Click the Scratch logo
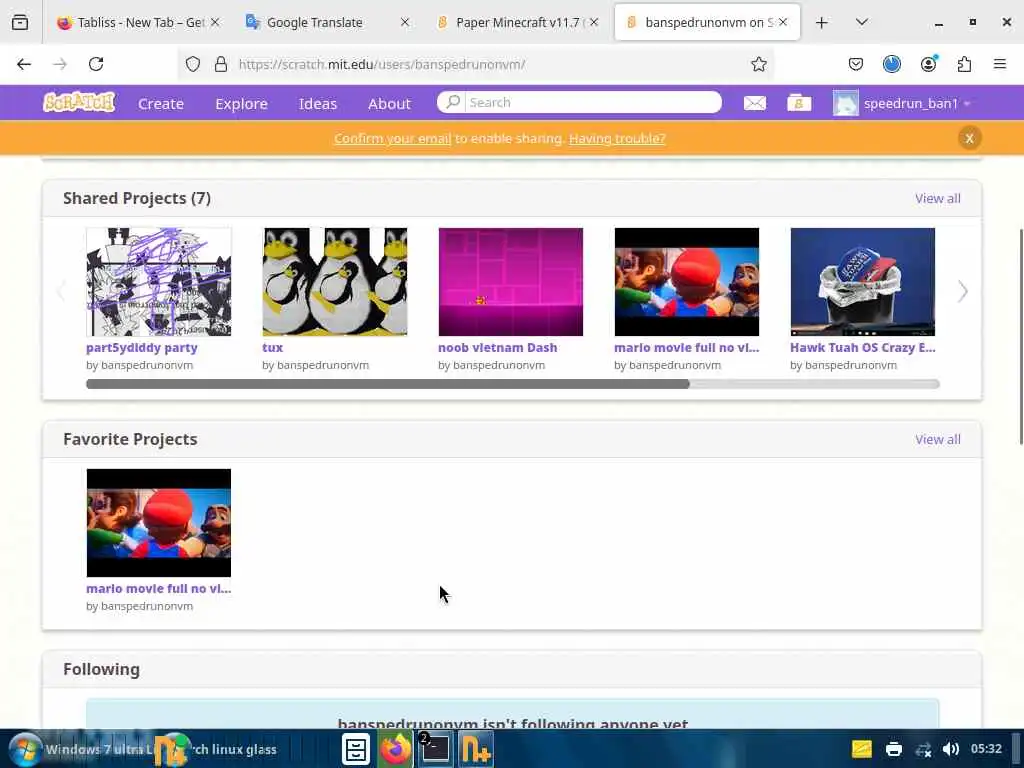 [x=79, y=103]
